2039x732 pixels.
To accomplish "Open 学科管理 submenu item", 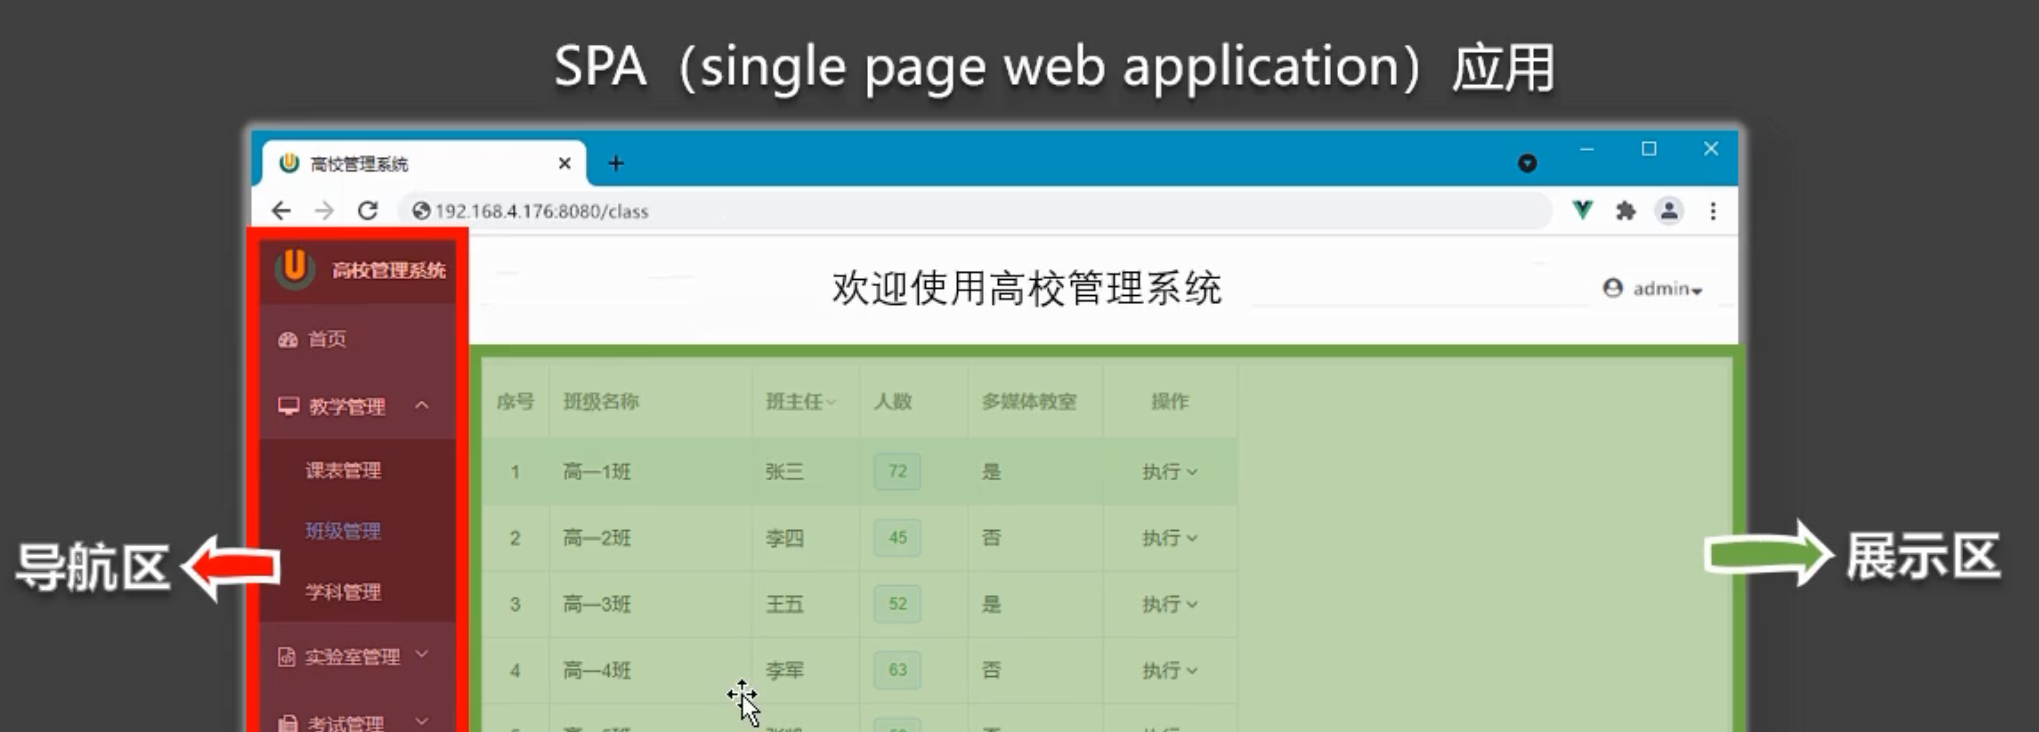I will click(x=343, y=592).
